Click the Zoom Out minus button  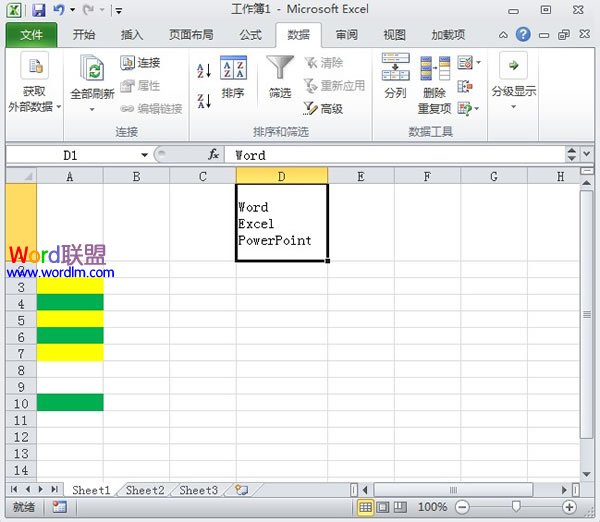pos(462,507)
